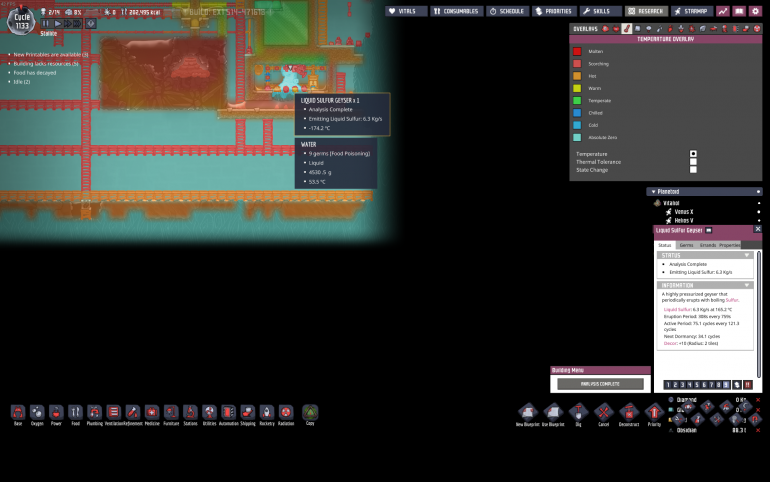Set priority level 9
Viewport: 770px width, 482px height.
pyautogui.click(x=726, y=385)
